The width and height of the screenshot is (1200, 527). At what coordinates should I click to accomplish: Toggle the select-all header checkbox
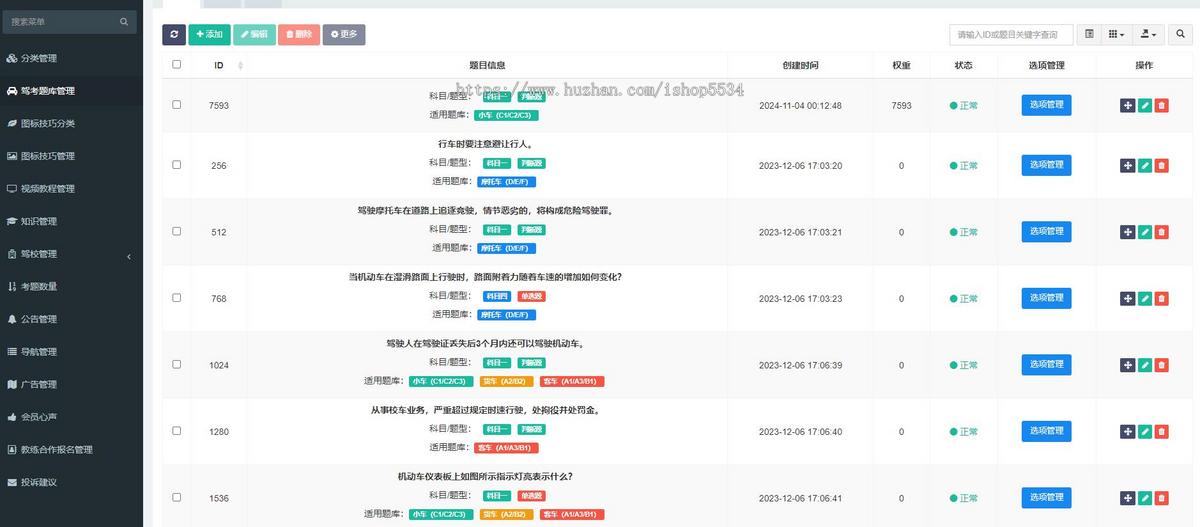click(177, 64)
